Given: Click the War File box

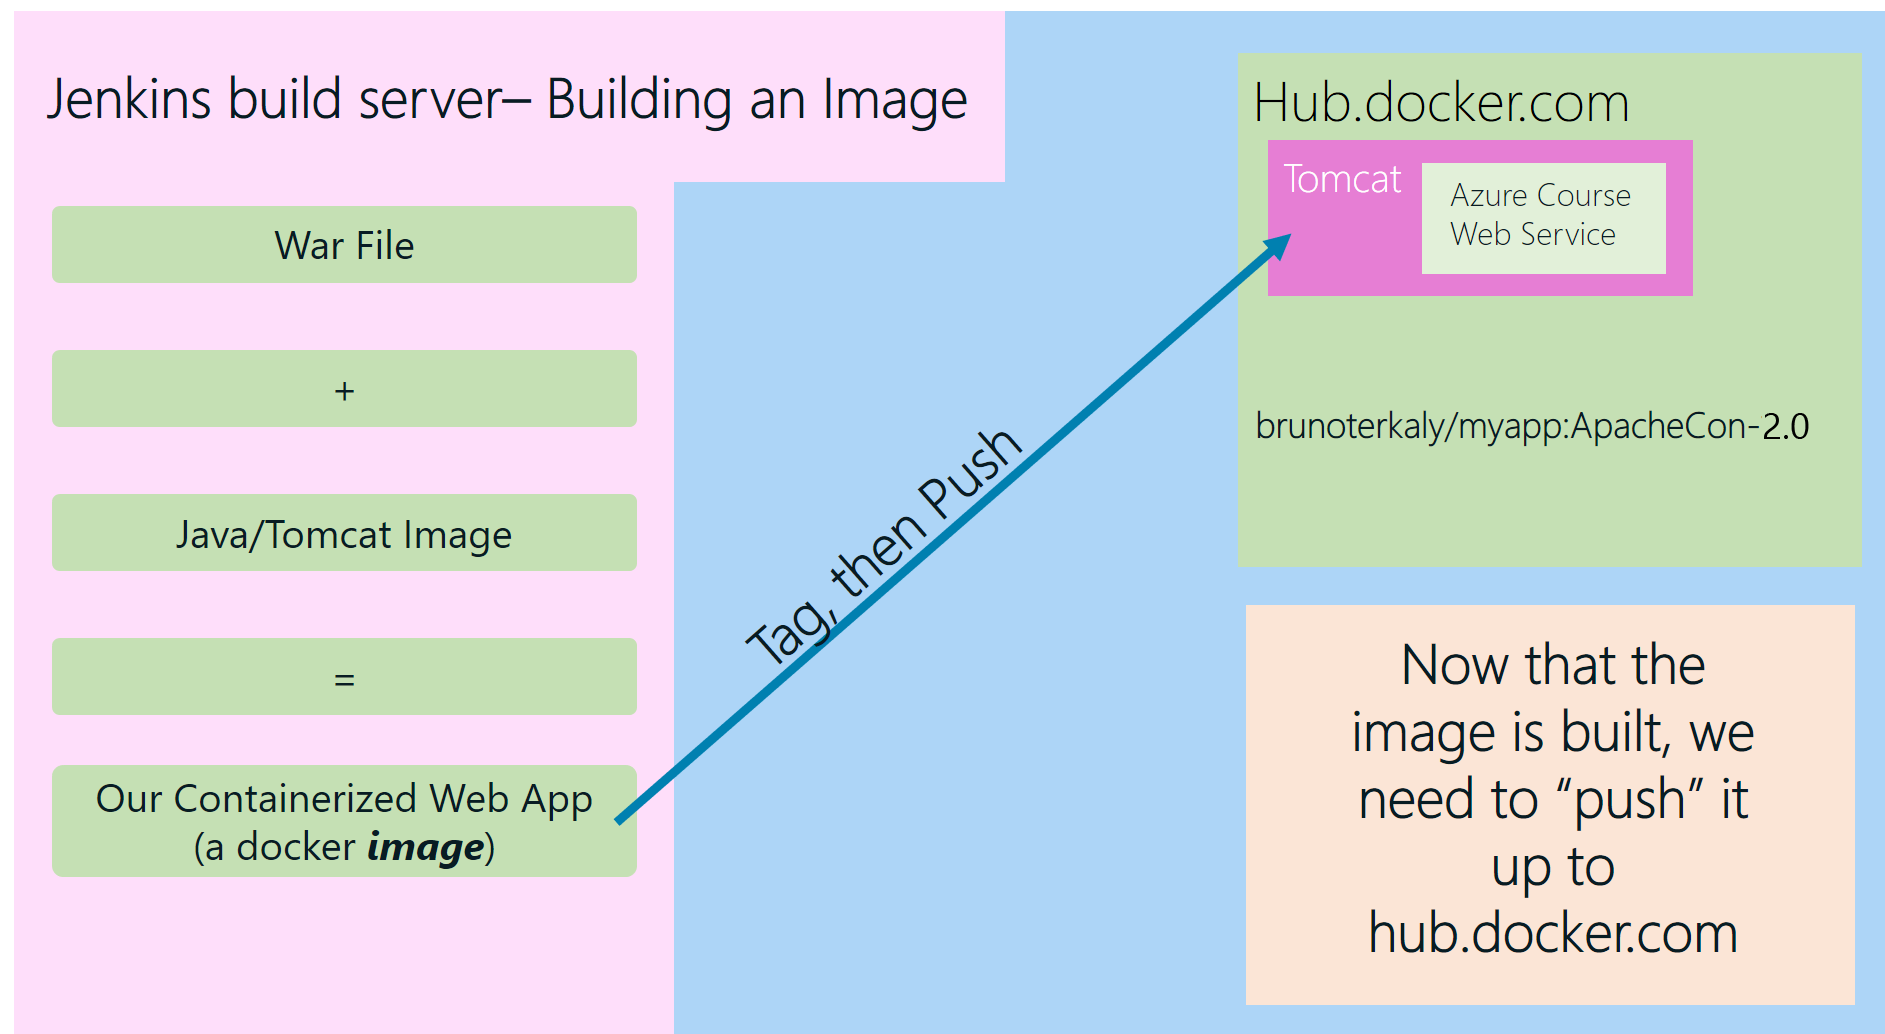Looking at the screenshot, I should [344, 245].
